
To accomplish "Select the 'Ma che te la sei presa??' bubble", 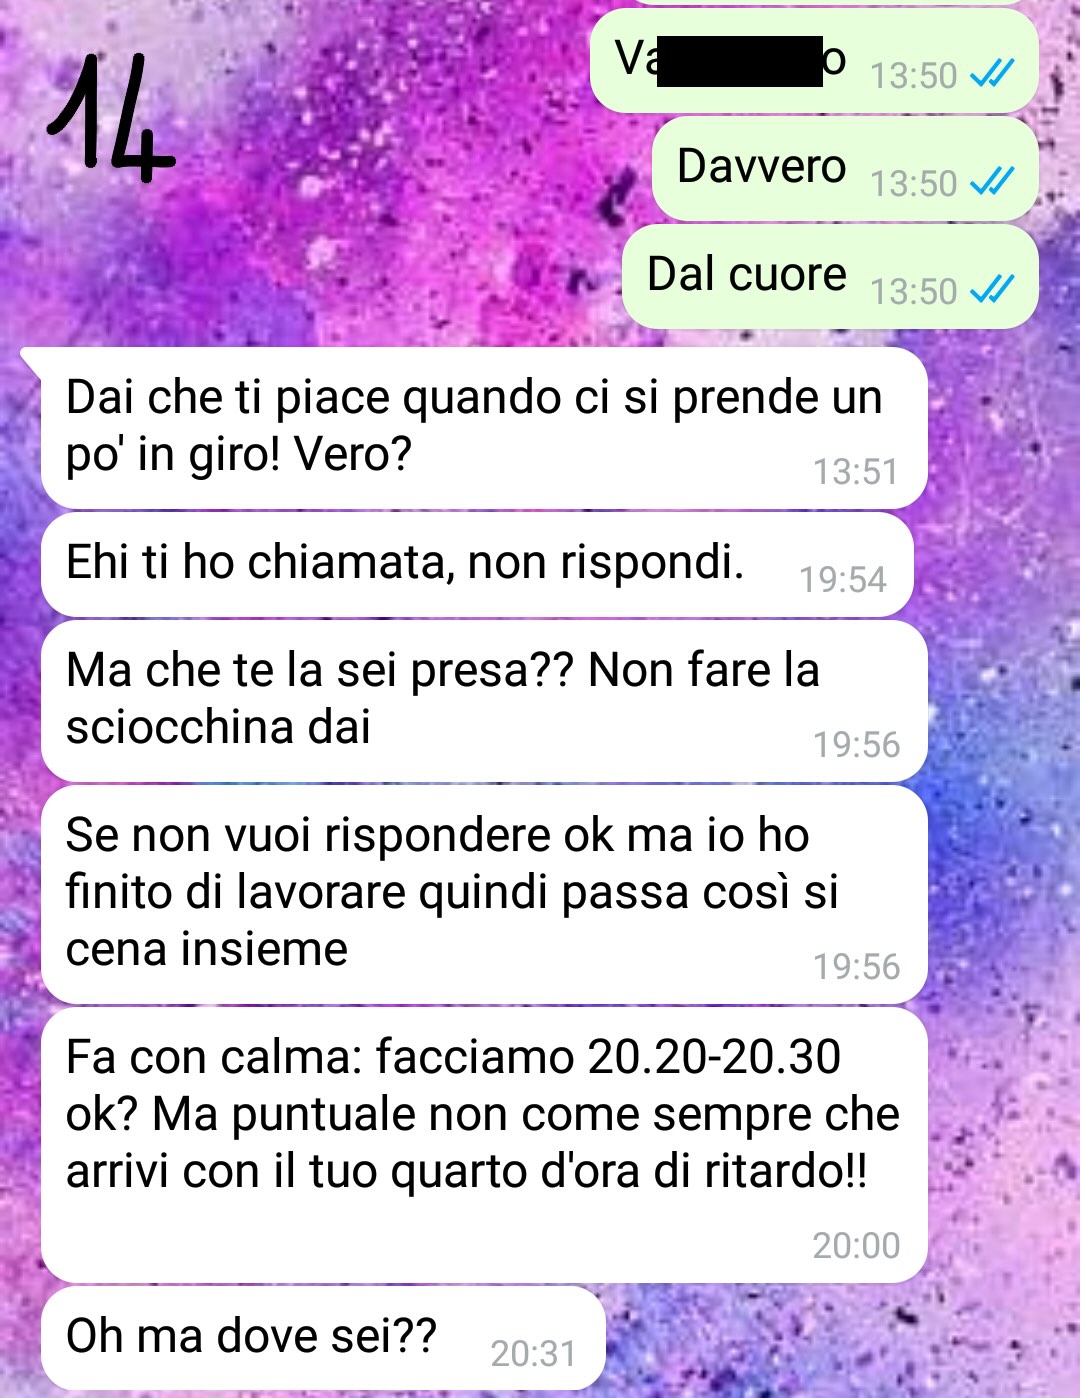I will click(484, 701).
